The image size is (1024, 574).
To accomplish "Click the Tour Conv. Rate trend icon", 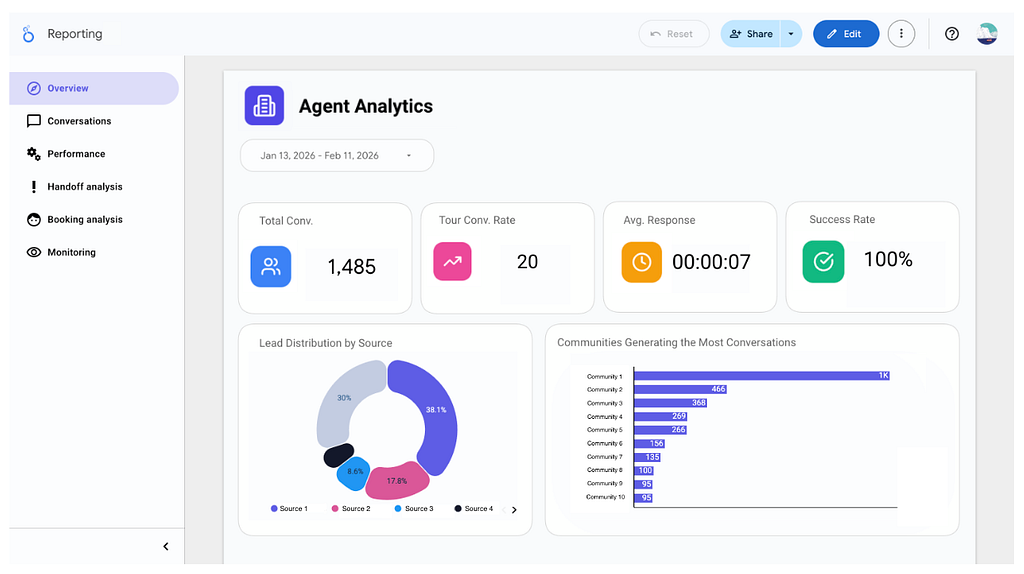I will point(452,261).
